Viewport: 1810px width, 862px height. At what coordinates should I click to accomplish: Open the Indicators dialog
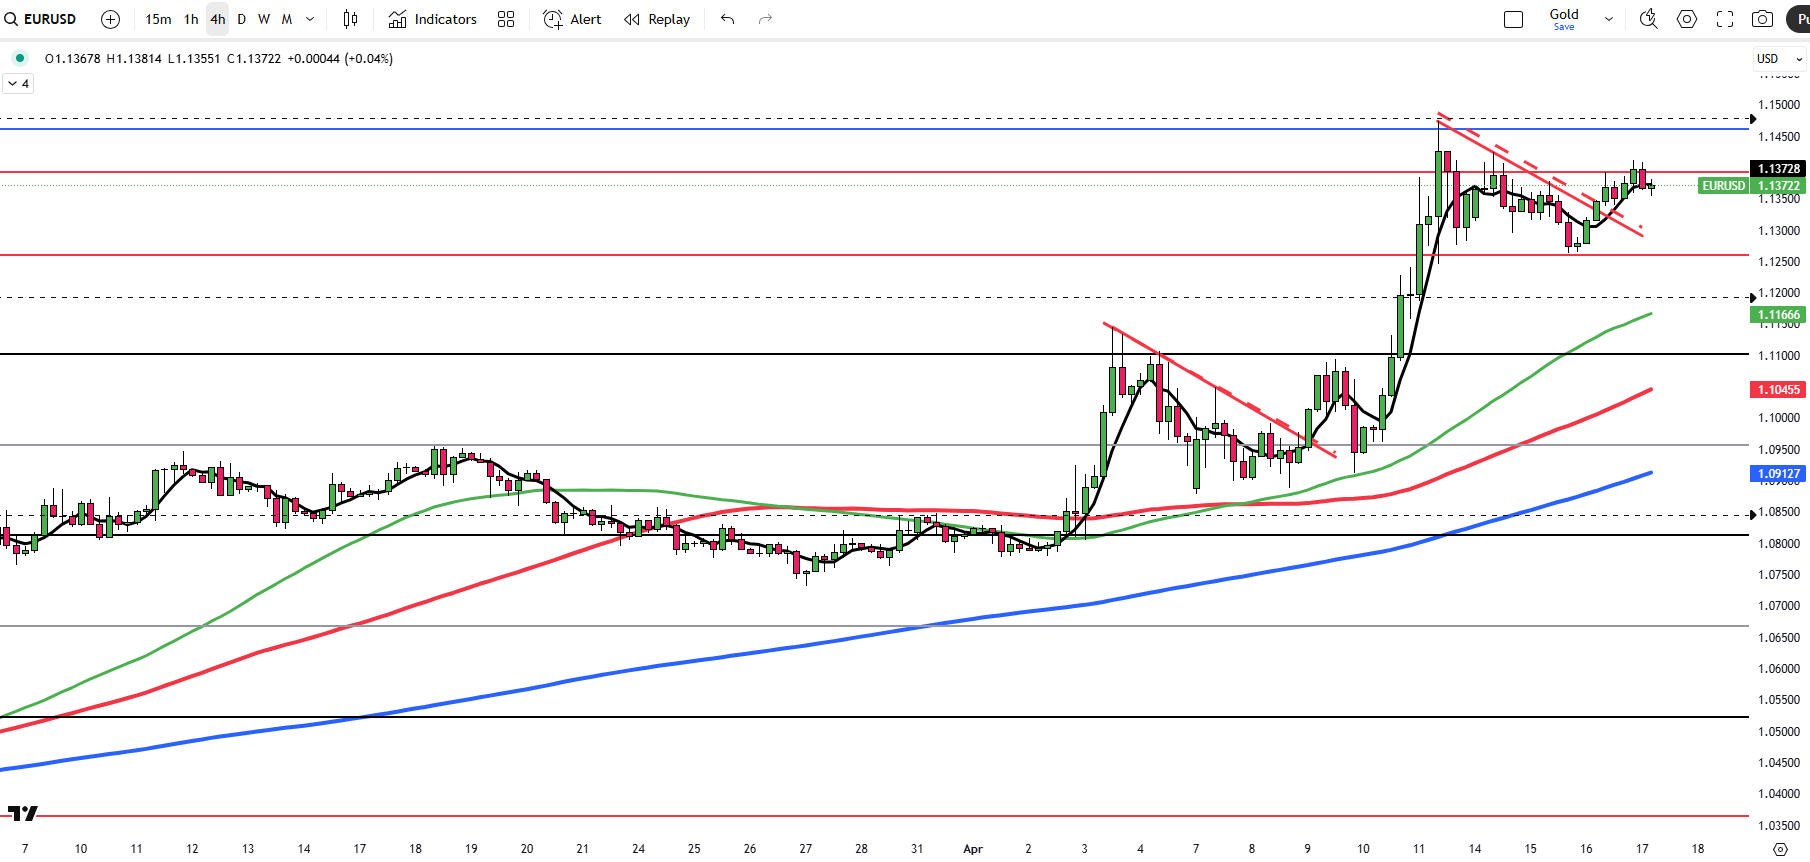point(433,19)
